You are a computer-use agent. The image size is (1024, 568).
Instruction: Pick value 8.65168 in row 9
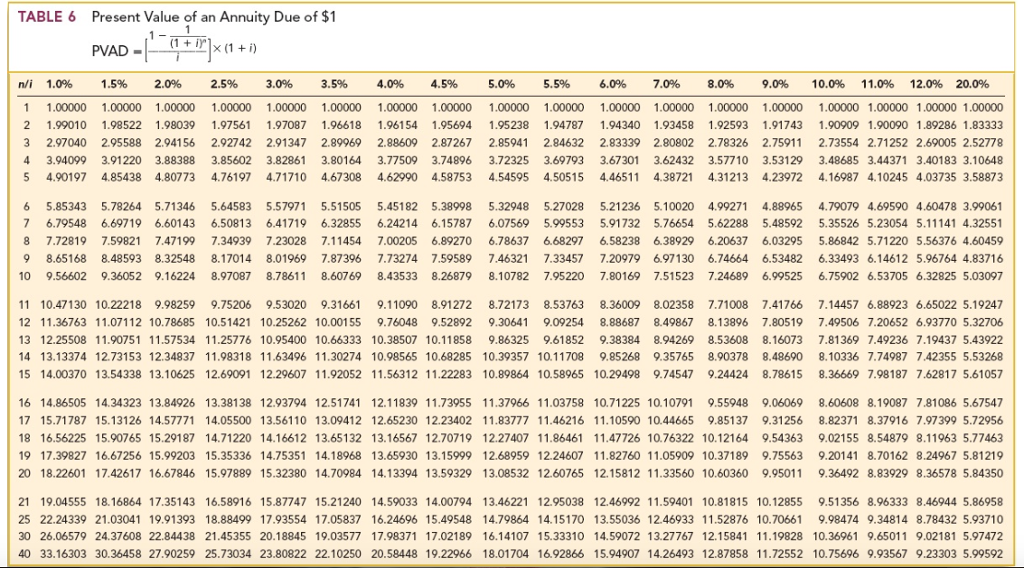(66, 259)
